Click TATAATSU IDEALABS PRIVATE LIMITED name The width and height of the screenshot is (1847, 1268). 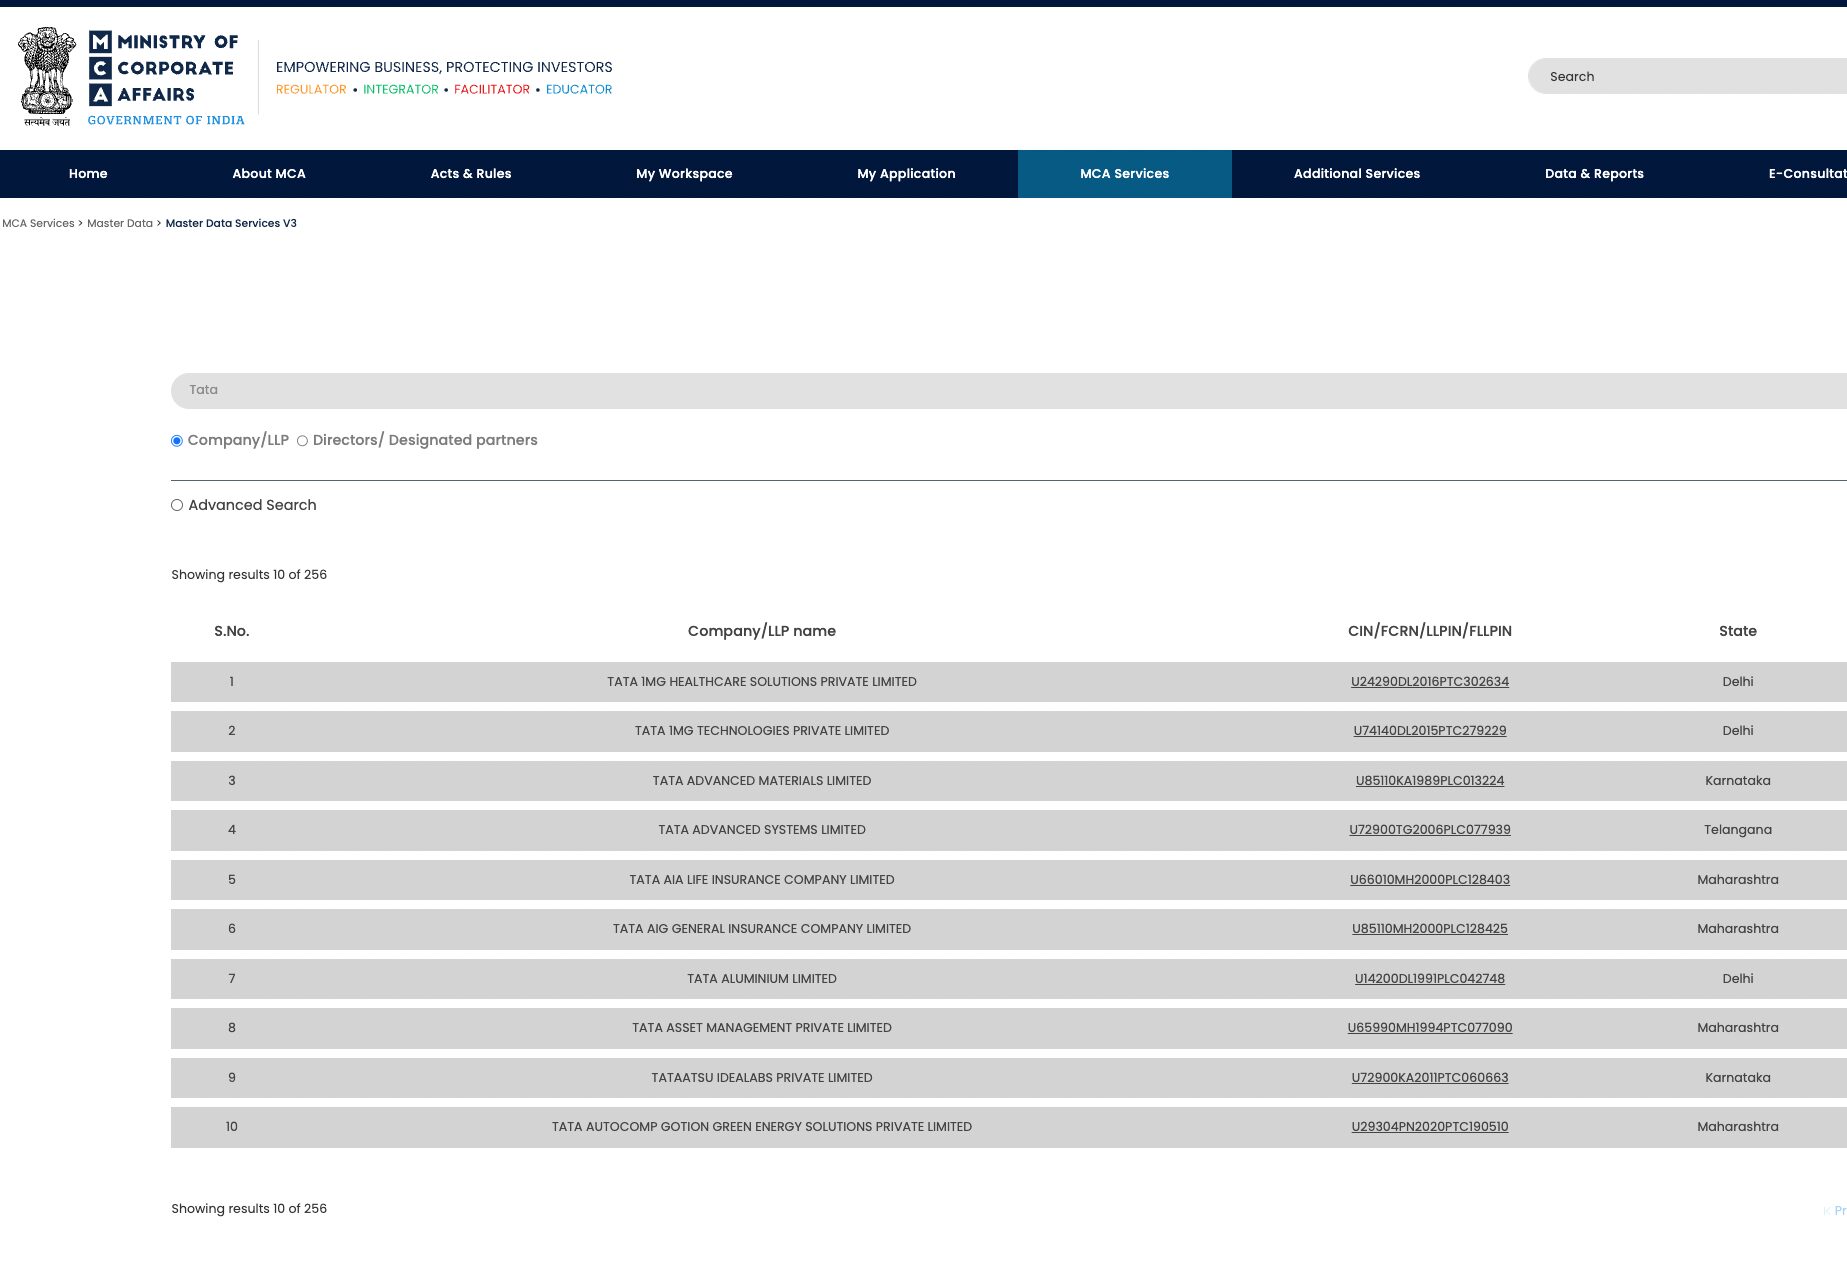[762, 1078]
